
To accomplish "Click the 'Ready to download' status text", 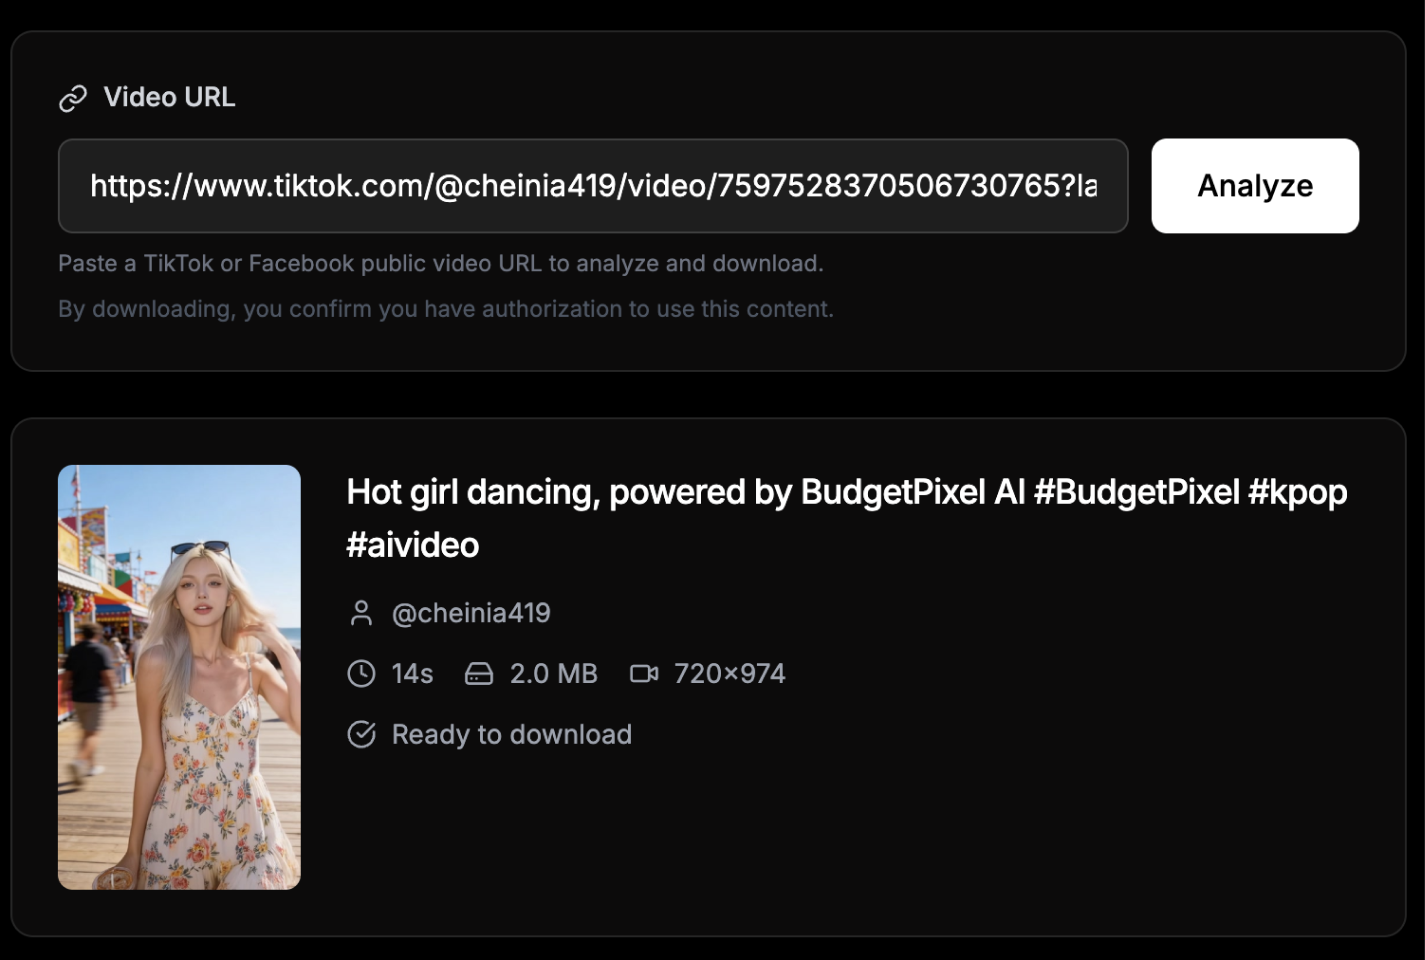I will click(511, 735).
